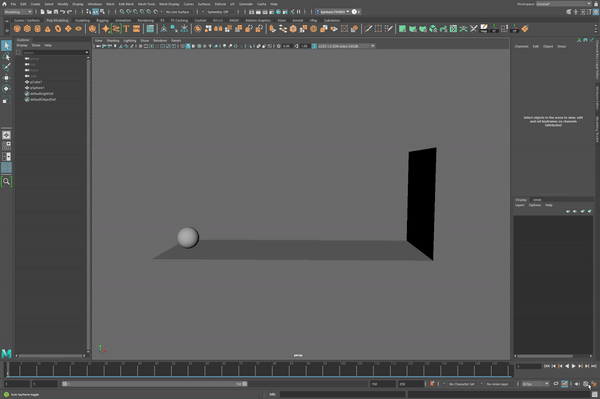Save the scene with disk icon

[x=56, y=12]
